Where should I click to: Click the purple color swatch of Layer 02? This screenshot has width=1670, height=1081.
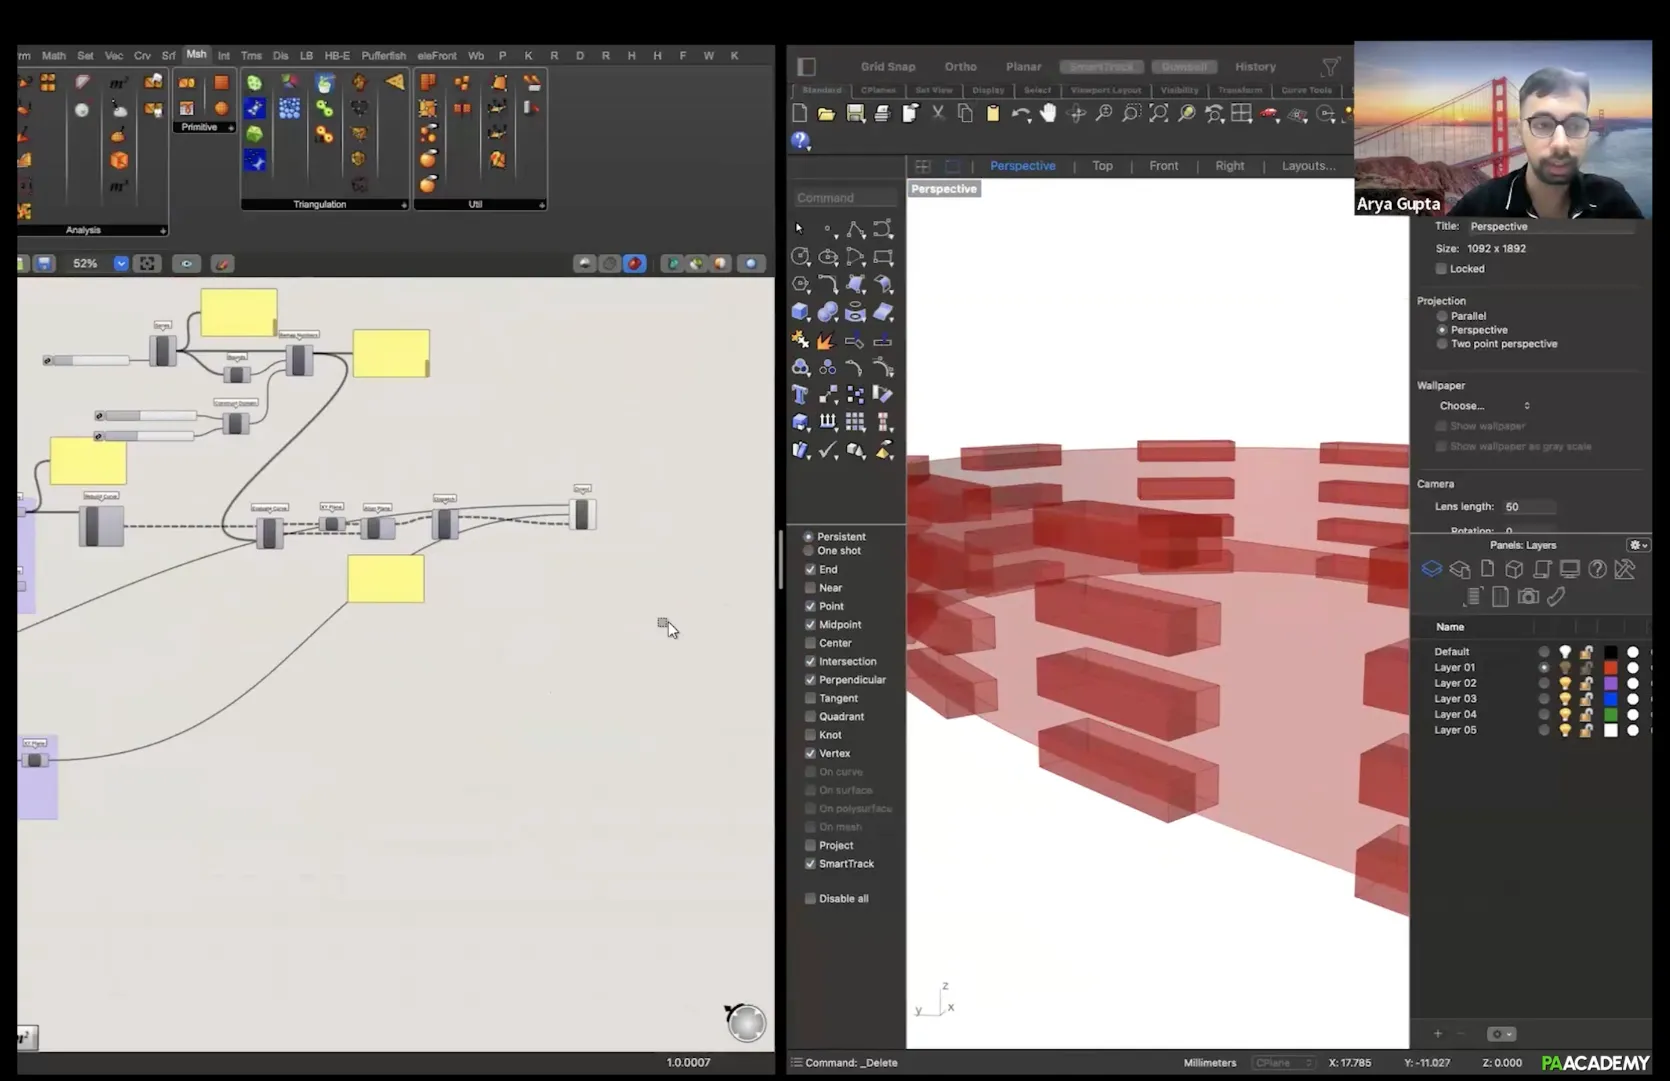[x=1610, y=683]
